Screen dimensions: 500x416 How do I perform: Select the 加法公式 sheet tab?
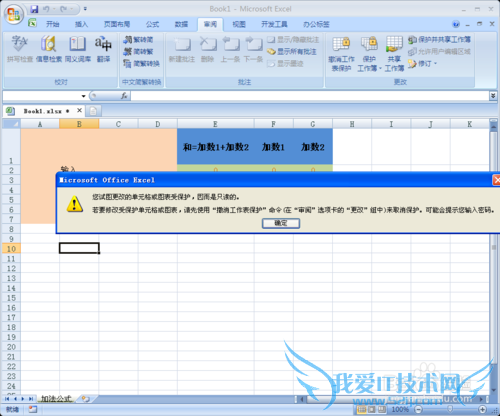[56, 399]
